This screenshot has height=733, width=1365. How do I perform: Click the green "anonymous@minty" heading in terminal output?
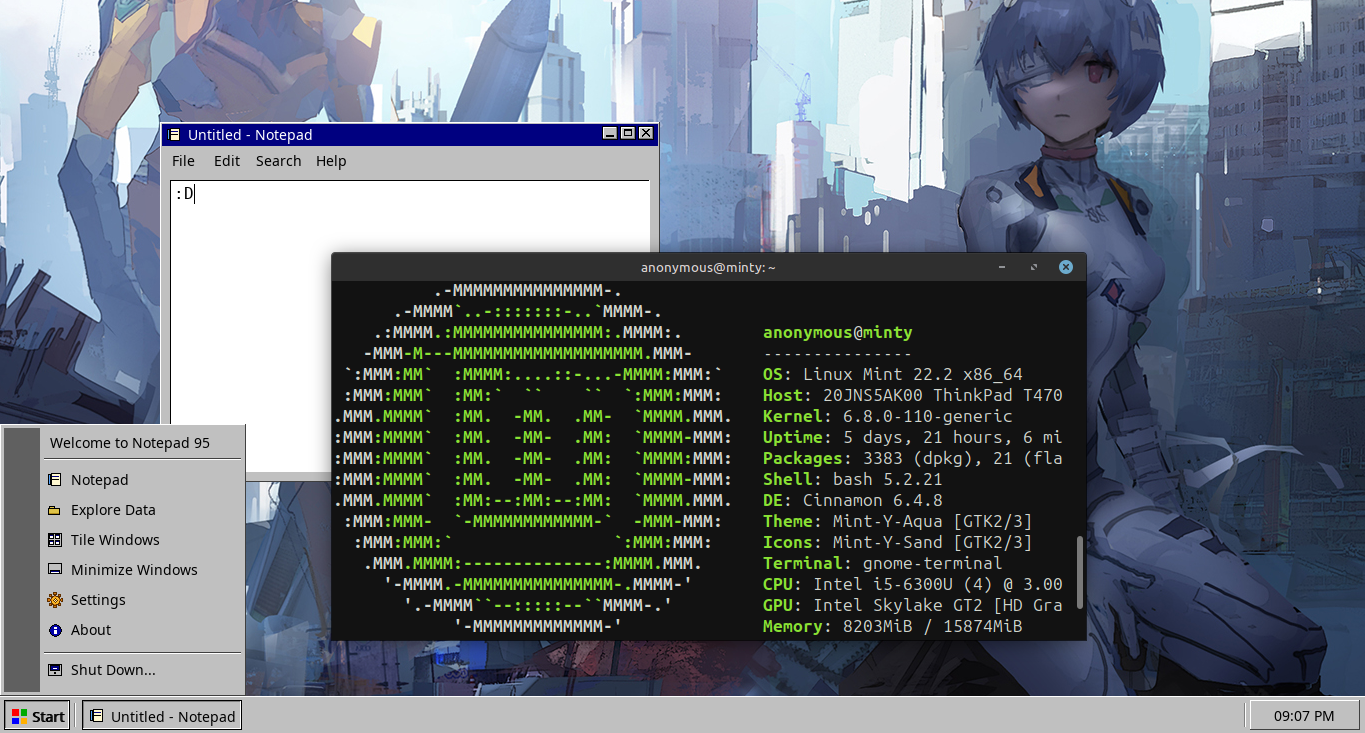[x=838, y=333]
